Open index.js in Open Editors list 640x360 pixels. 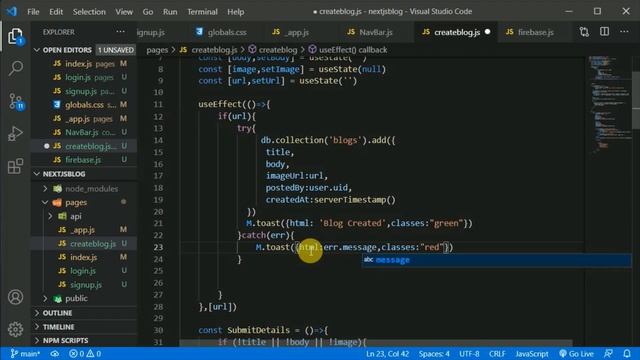coord(84,64)
